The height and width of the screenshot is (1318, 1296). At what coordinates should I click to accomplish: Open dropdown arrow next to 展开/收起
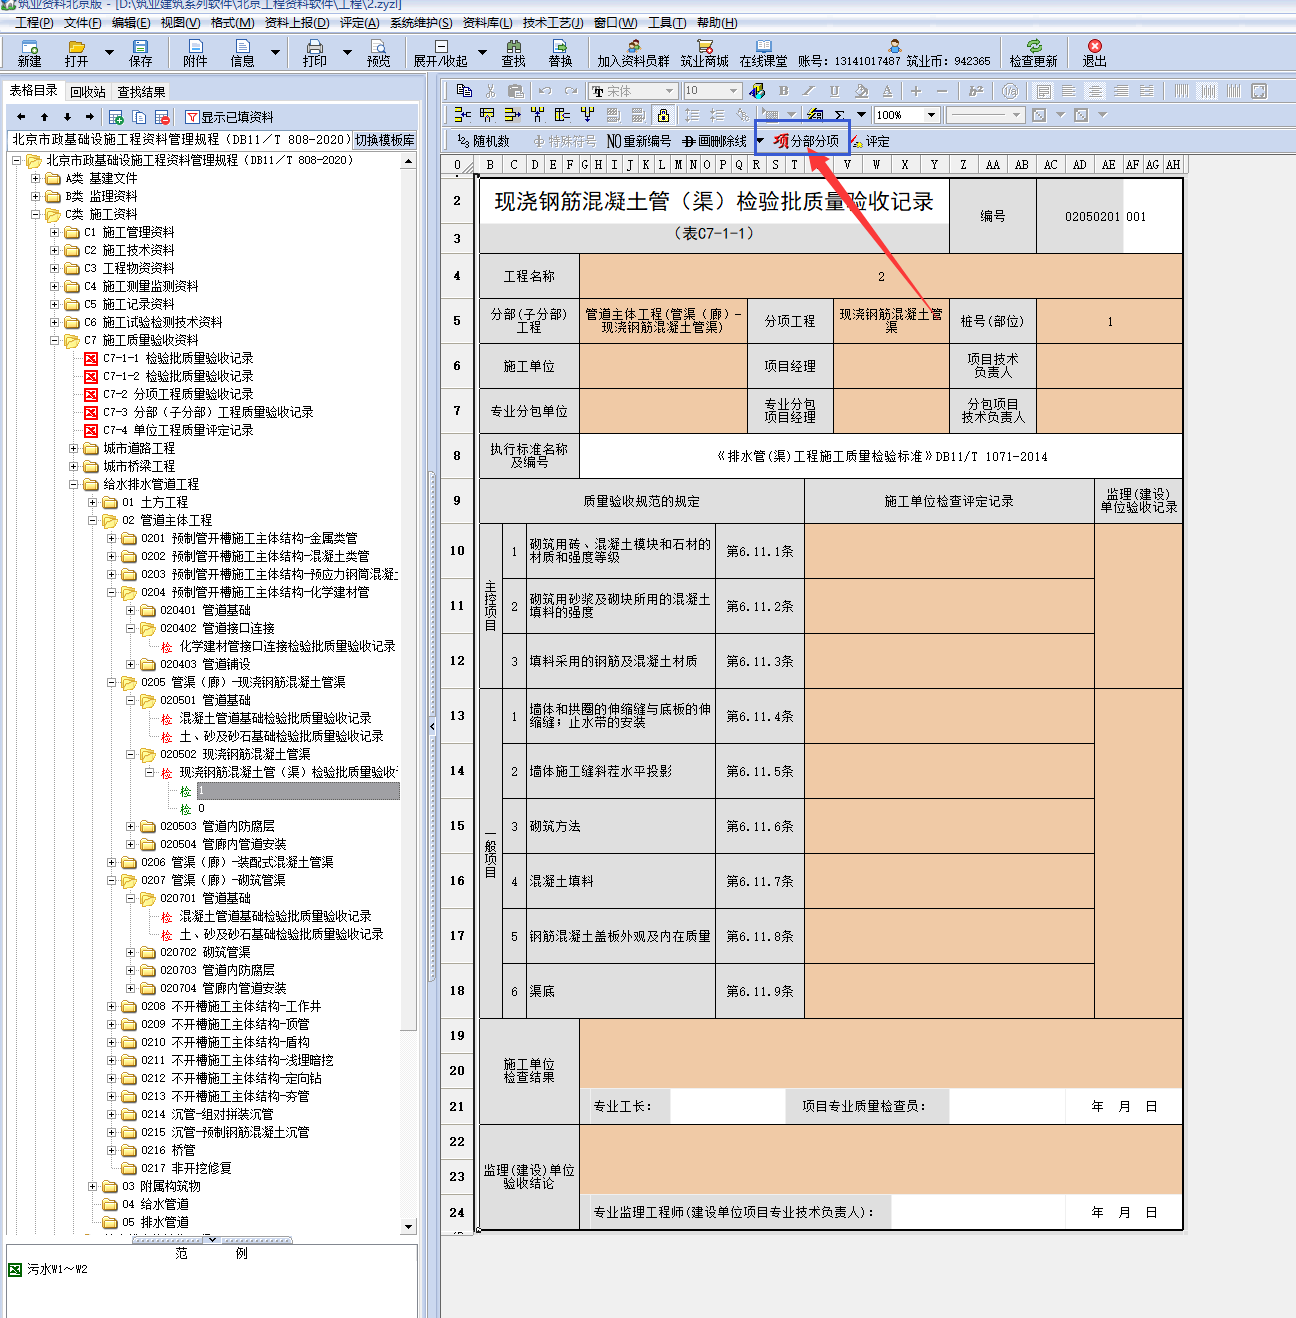point(482,52)
